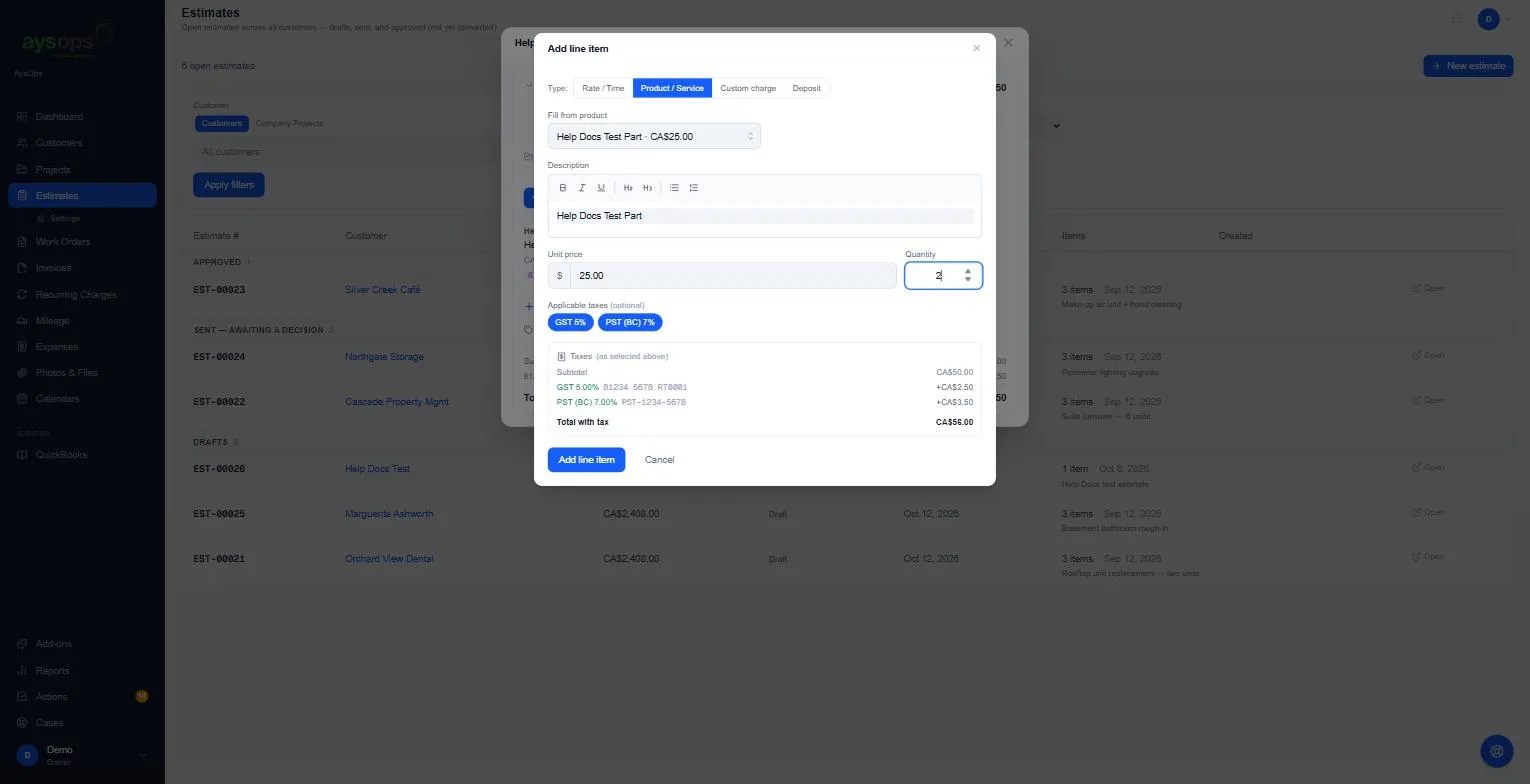Click the 'Total with tax' label
Screen dimensions: 1530x784
[x=583, y=422]
